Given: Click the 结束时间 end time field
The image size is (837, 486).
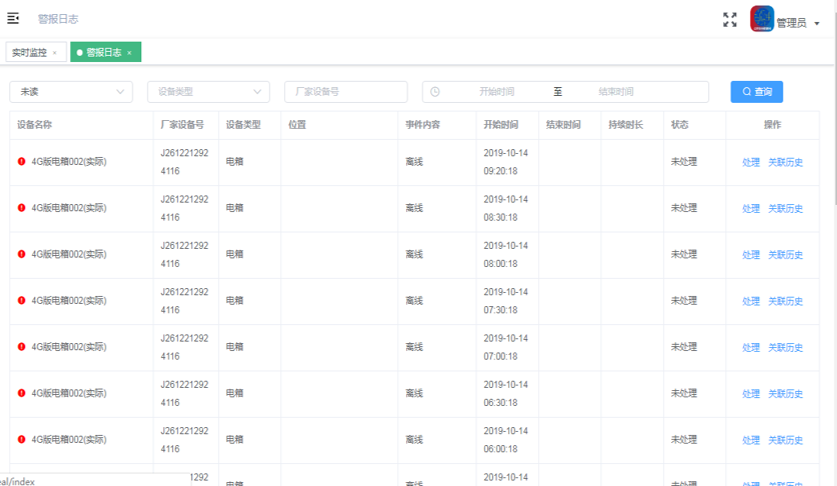Looking at the screenshot, I should pyautogui.click(x=616, y=92).
